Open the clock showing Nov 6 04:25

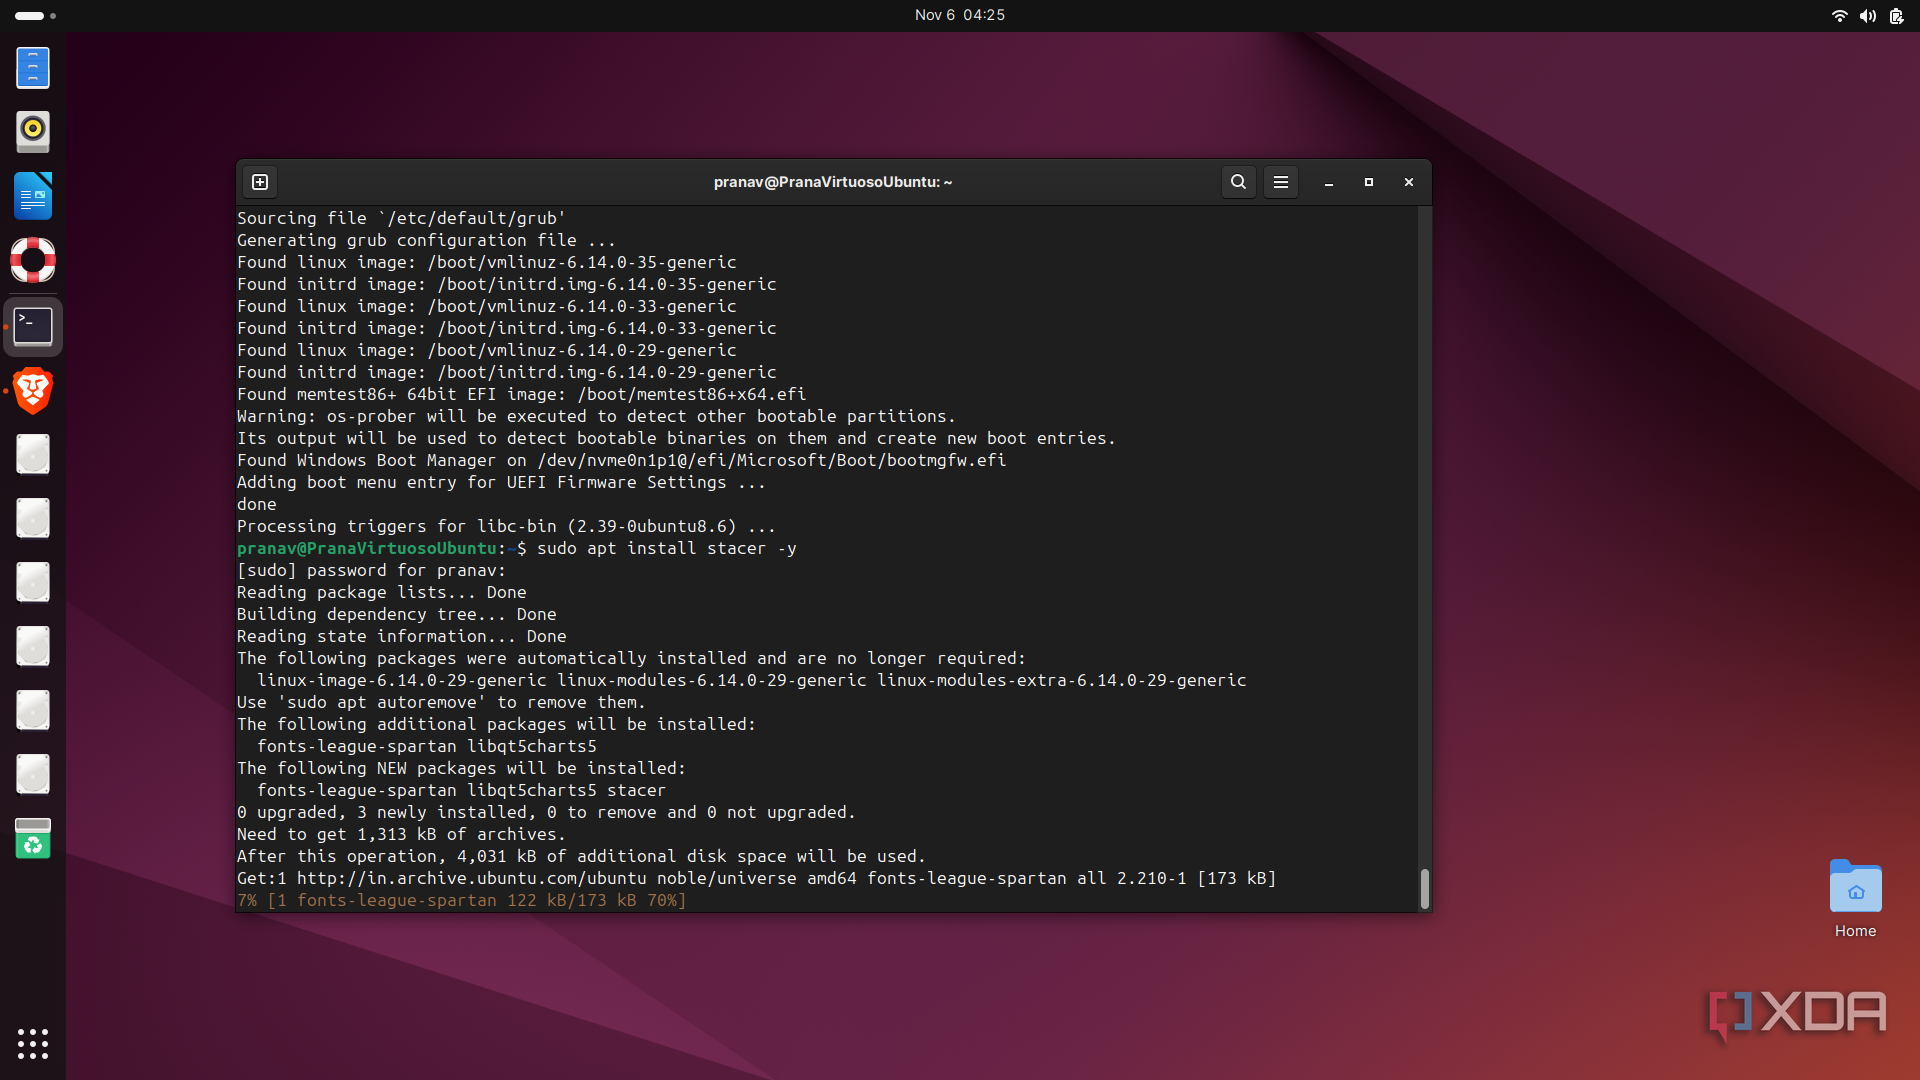tap(960, 15)
